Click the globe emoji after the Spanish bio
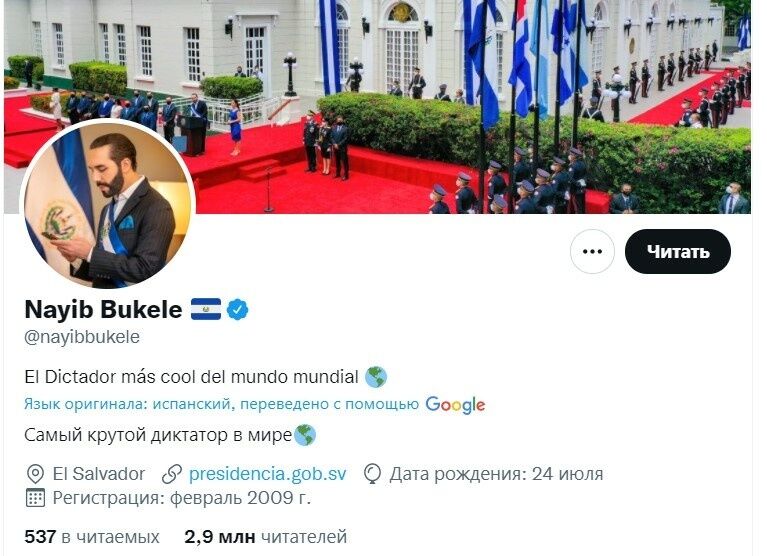Image resolution: width=767 pixels, height=556 pixels. click(x=376, y=377)
